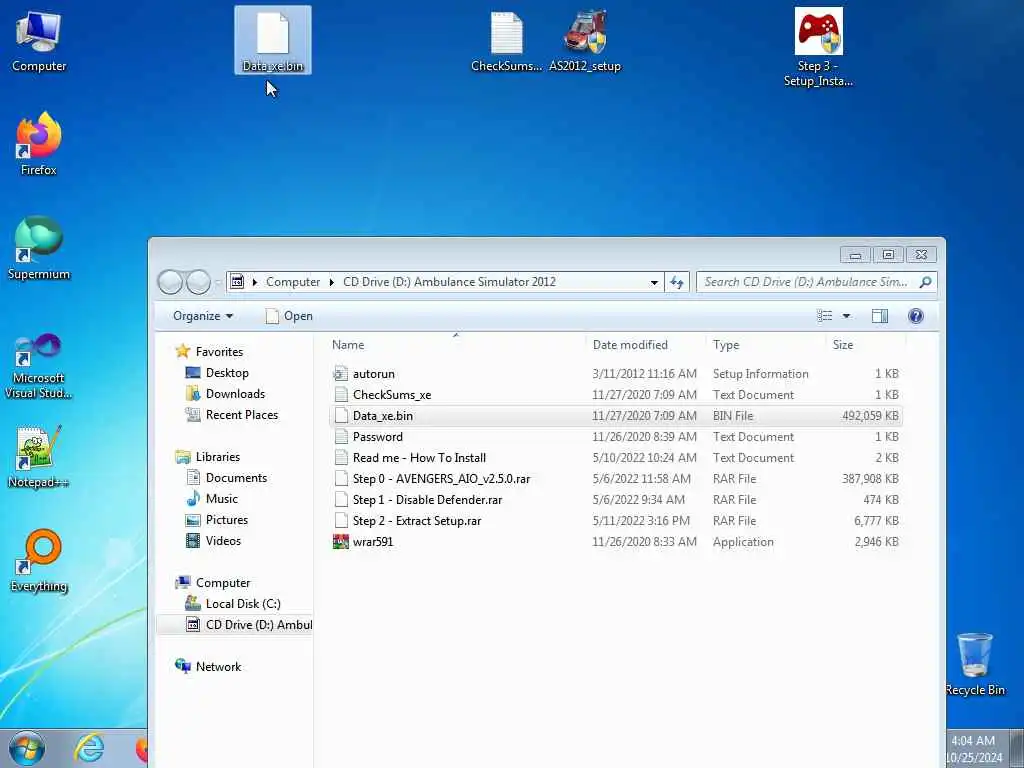
Task: Open the Pictures library
Action: (x=227, y=520)
